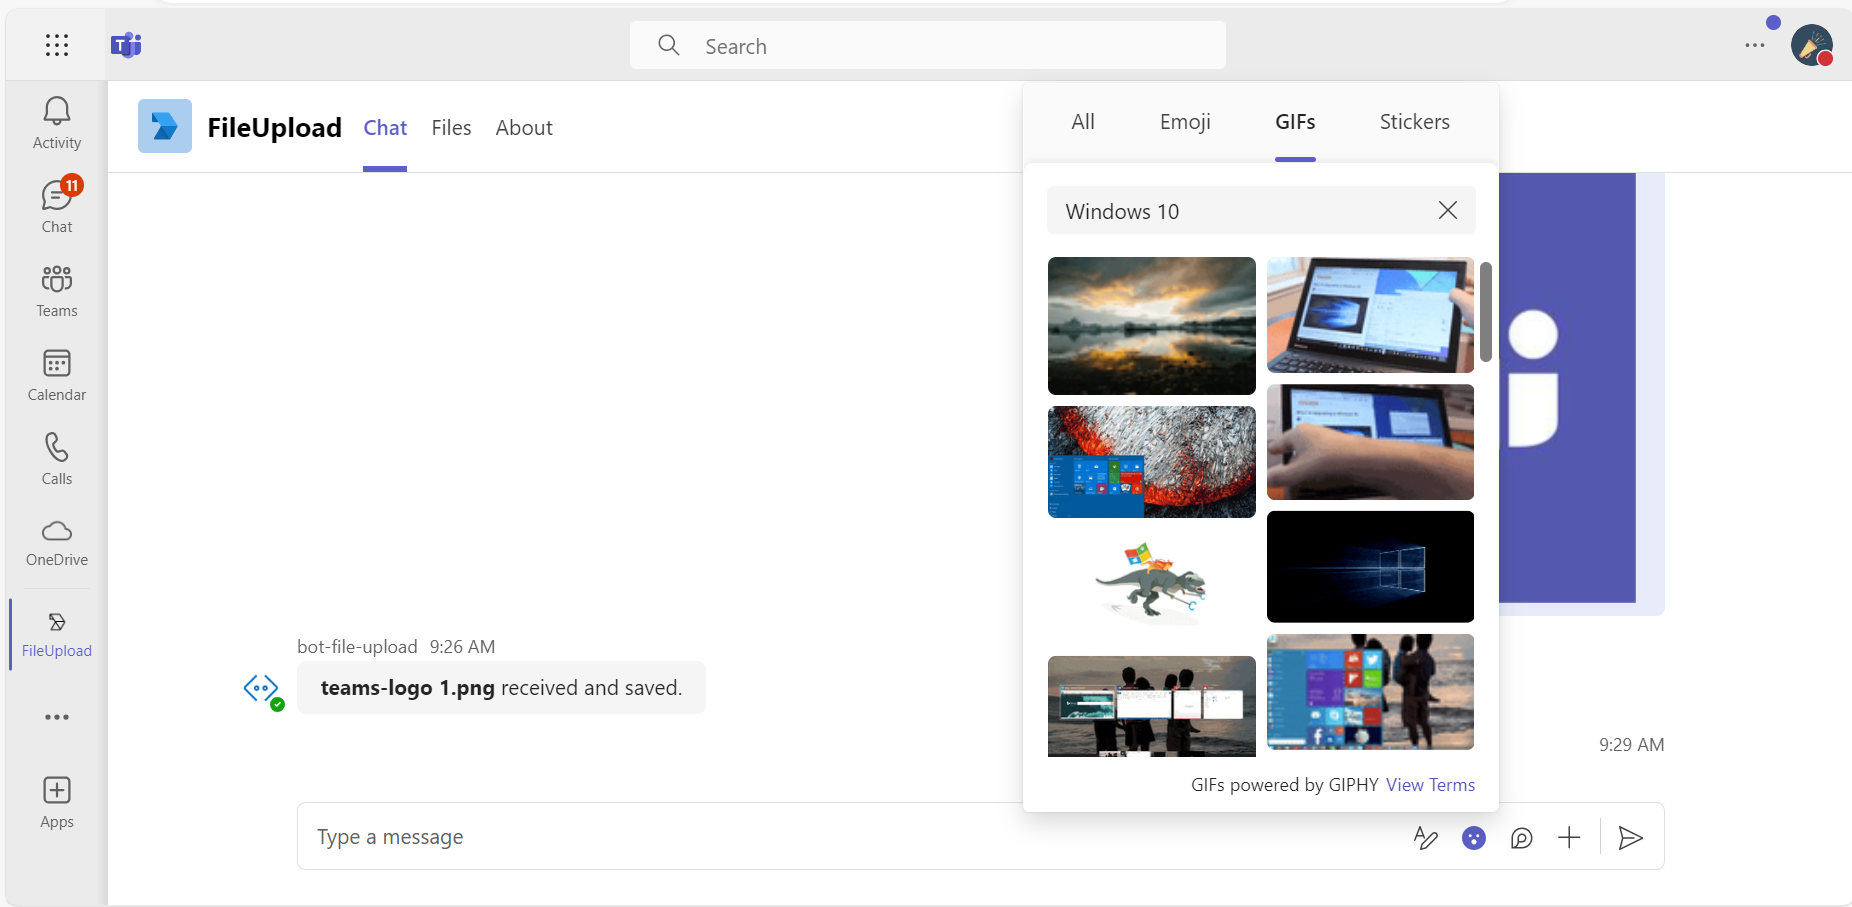Select the FileUpload app in sidebar
Screen dimensions: 1852x907
[57, 634]
